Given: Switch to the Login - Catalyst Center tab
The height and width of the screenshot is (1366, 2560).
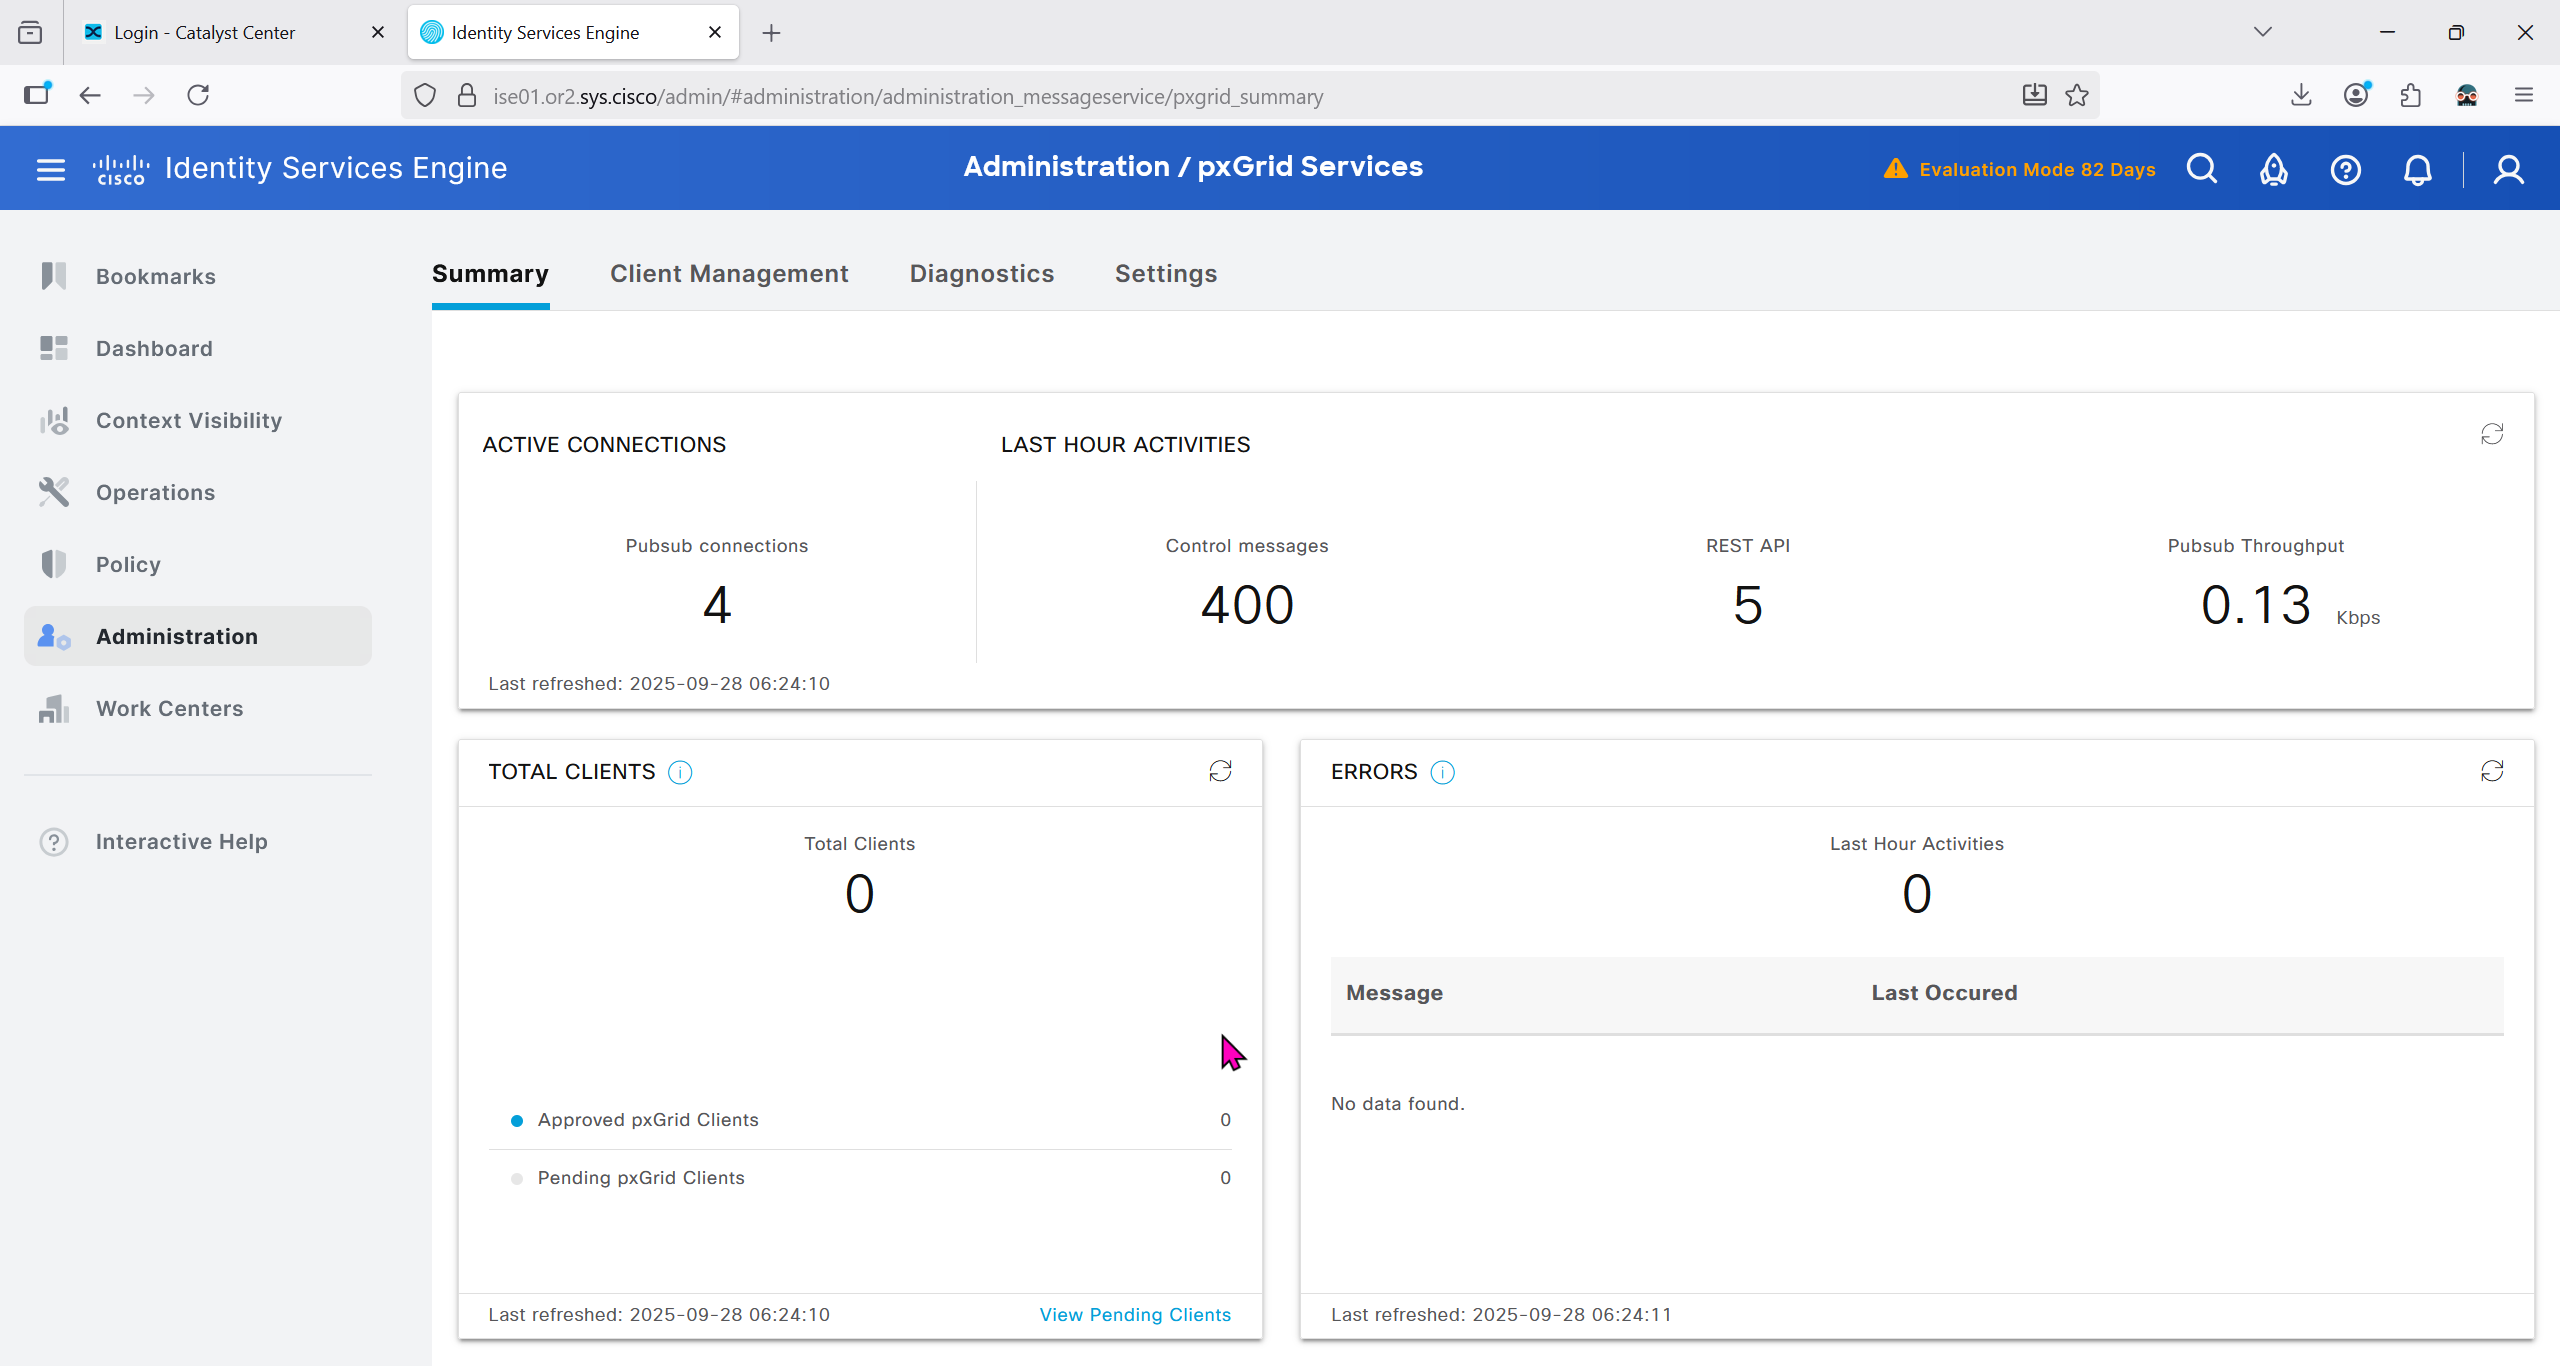Looking at the screenshot, I should [x=205, y=33].
